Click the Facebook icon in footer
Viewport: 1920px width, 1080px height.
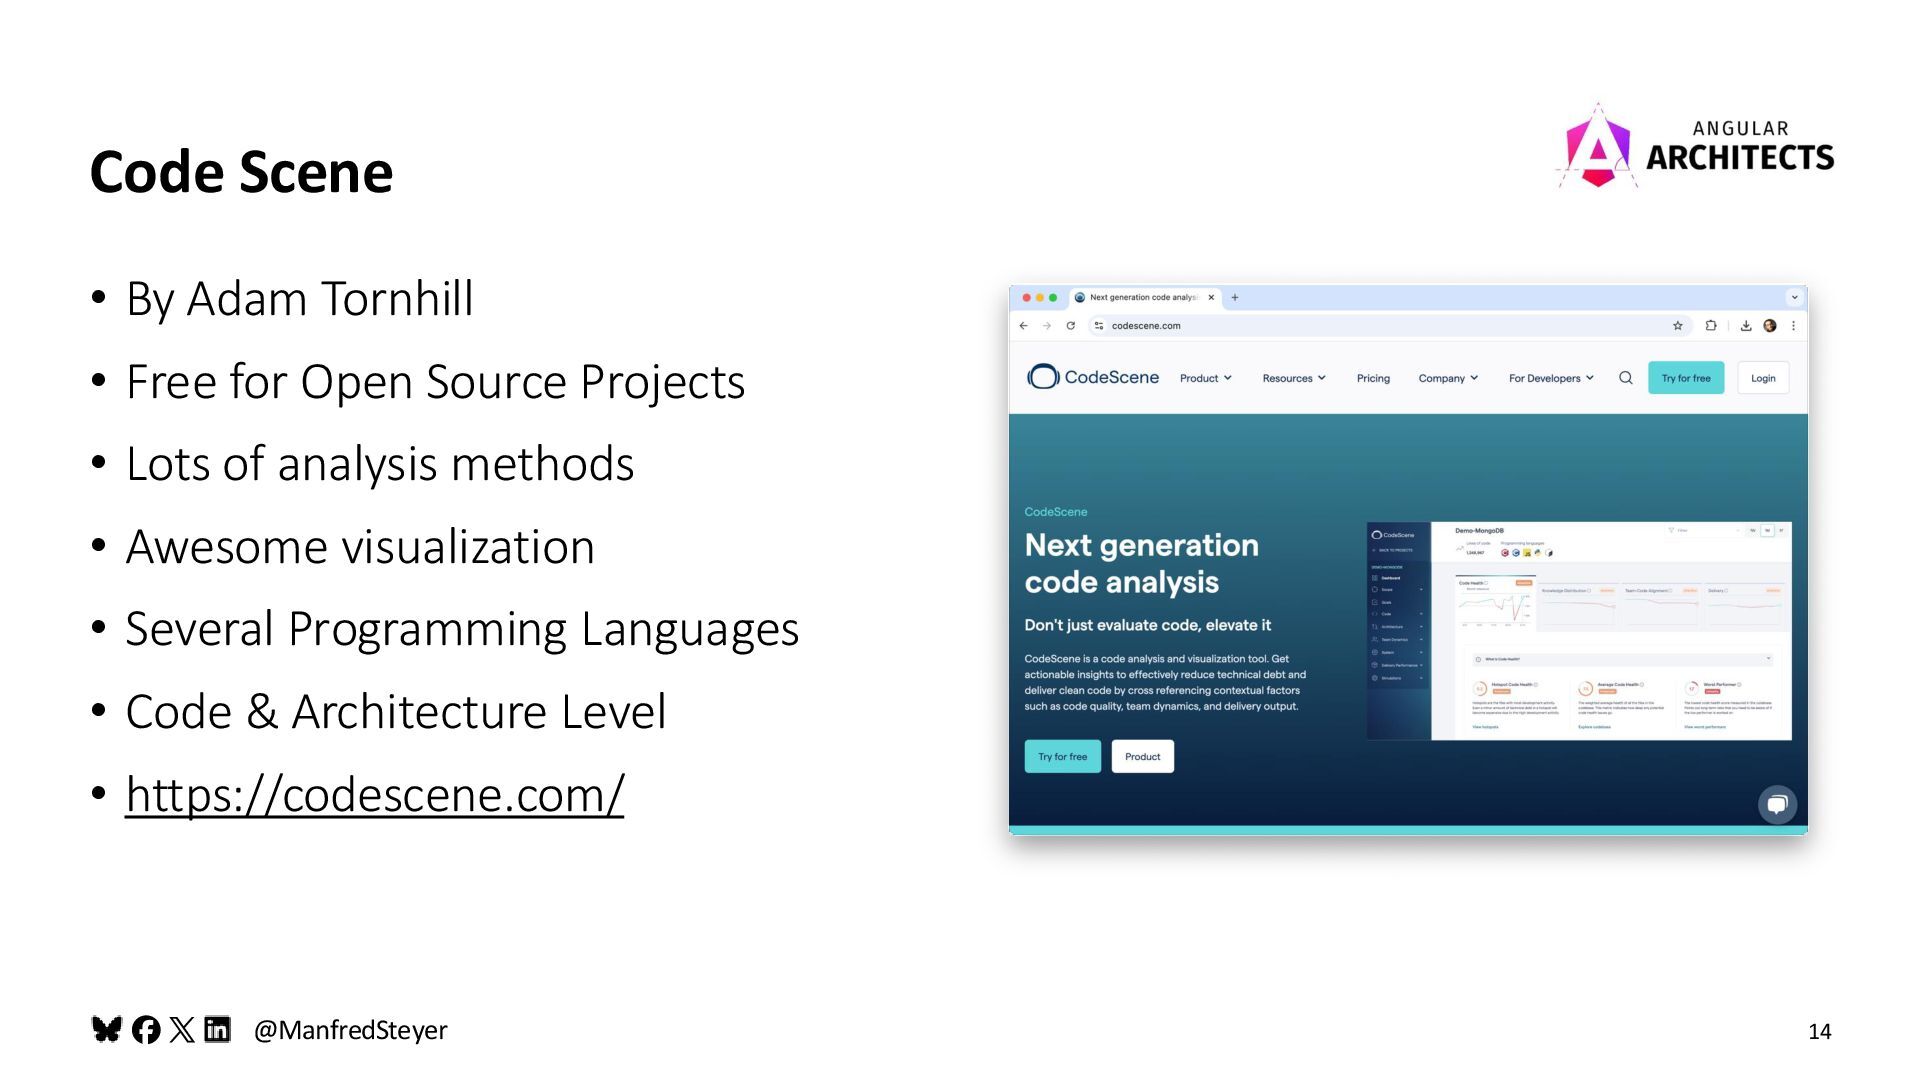(146, 1030)
